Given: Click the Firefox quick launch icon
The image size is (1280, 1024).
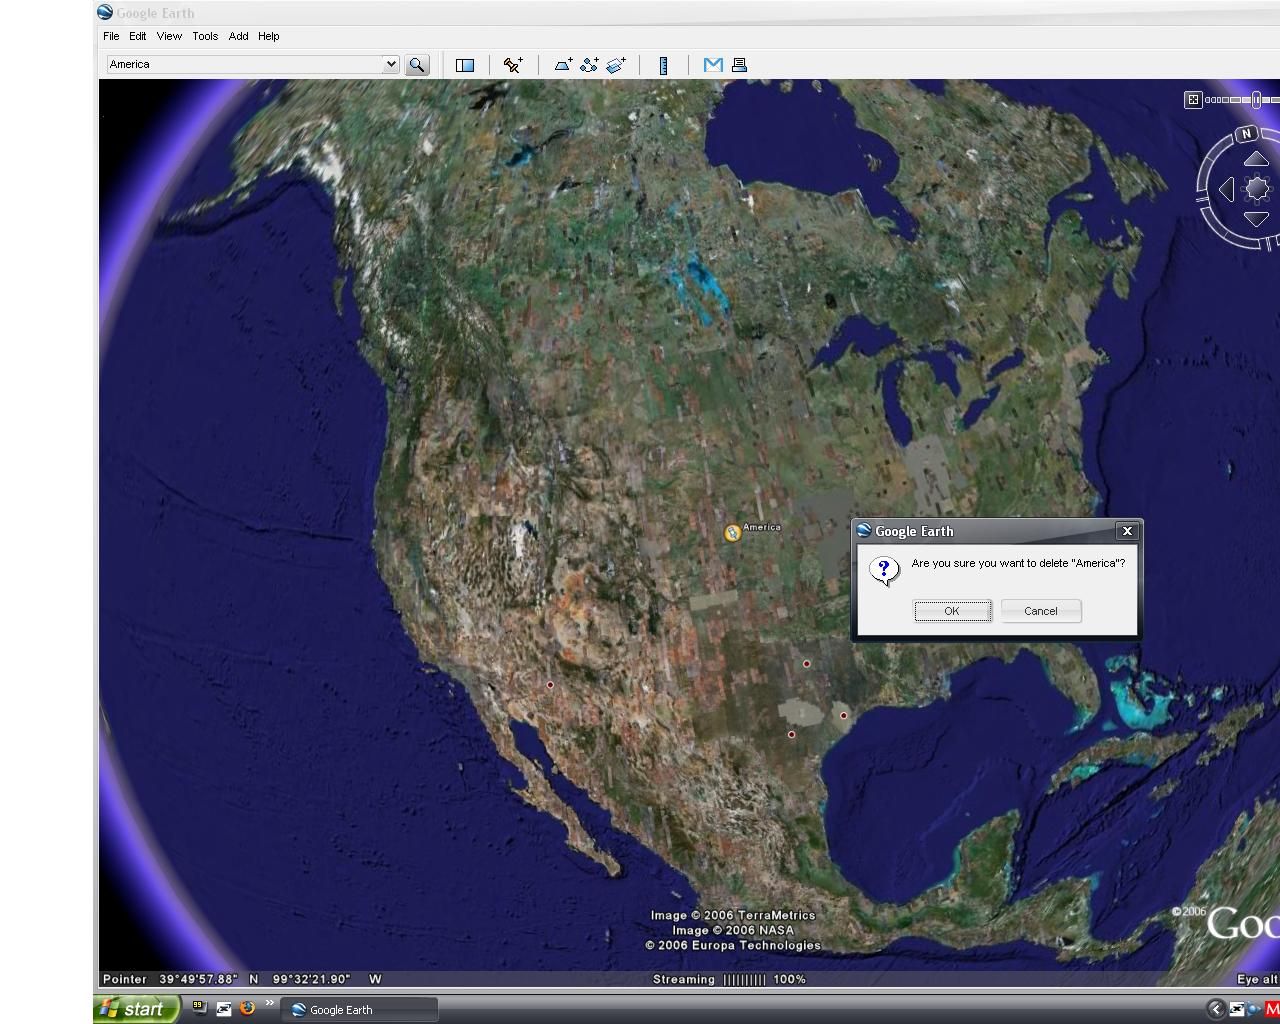Looking at the screenshot, I should coord(247,1008).
